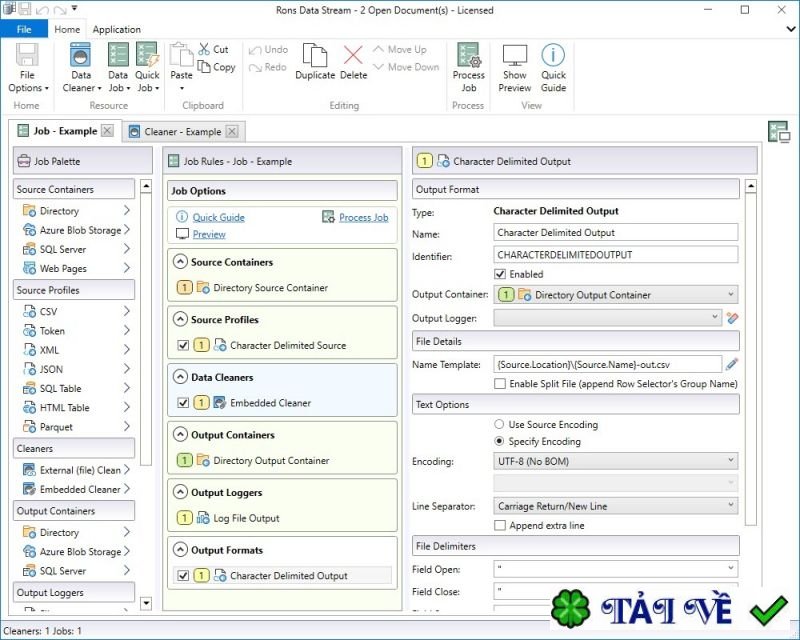800x640 pixels.
Task: Open the Line Separator dropdown
Action: [x=615, y=506]
